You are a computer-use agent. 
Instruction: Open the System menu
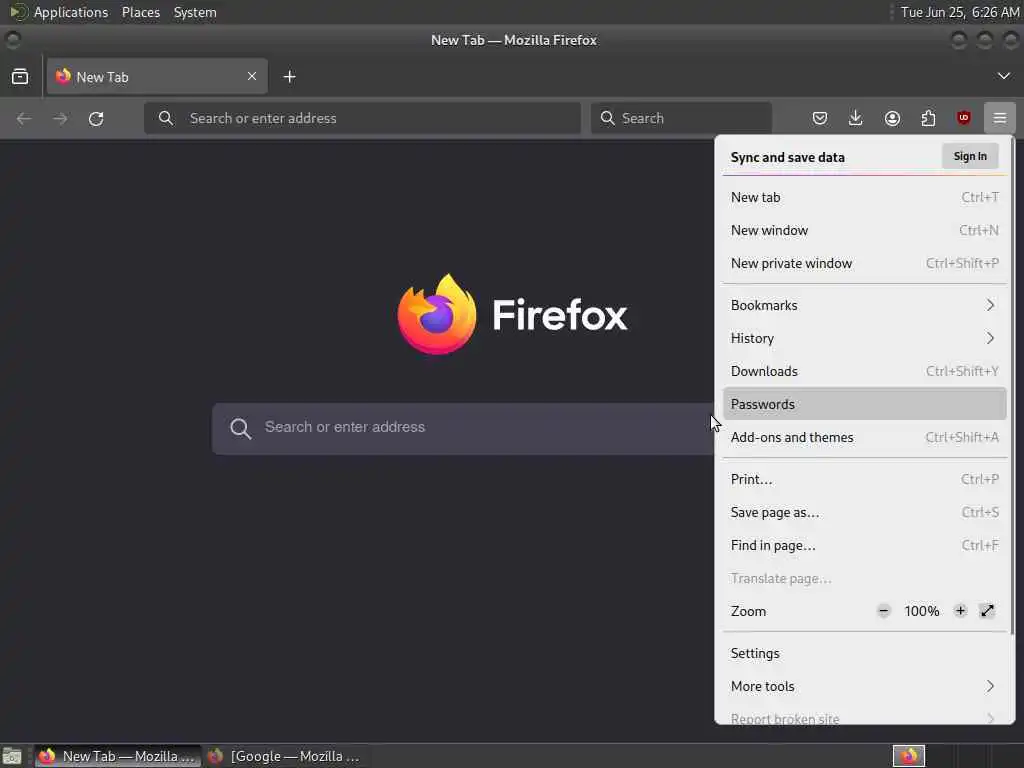click(x=195, y=12)
